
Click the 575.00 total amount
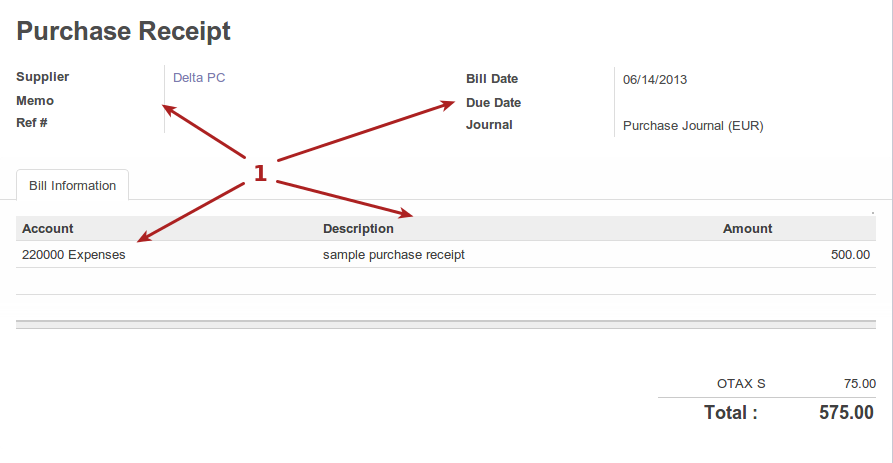(846, 412)
